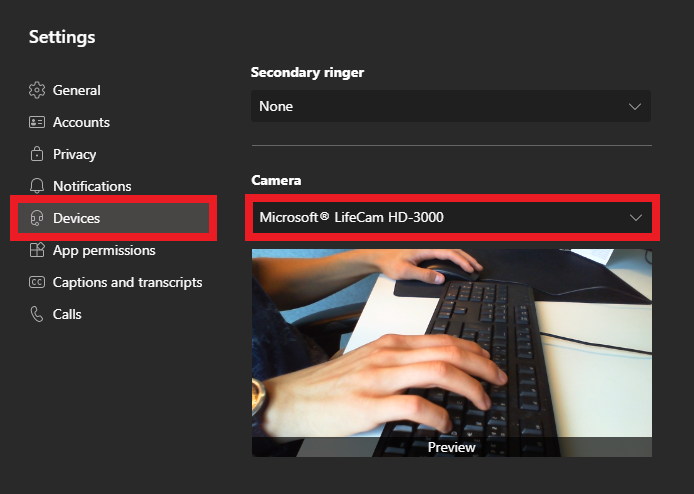694x494 pixels.
Task: Open App permissions section
Action: pos(113,250)
